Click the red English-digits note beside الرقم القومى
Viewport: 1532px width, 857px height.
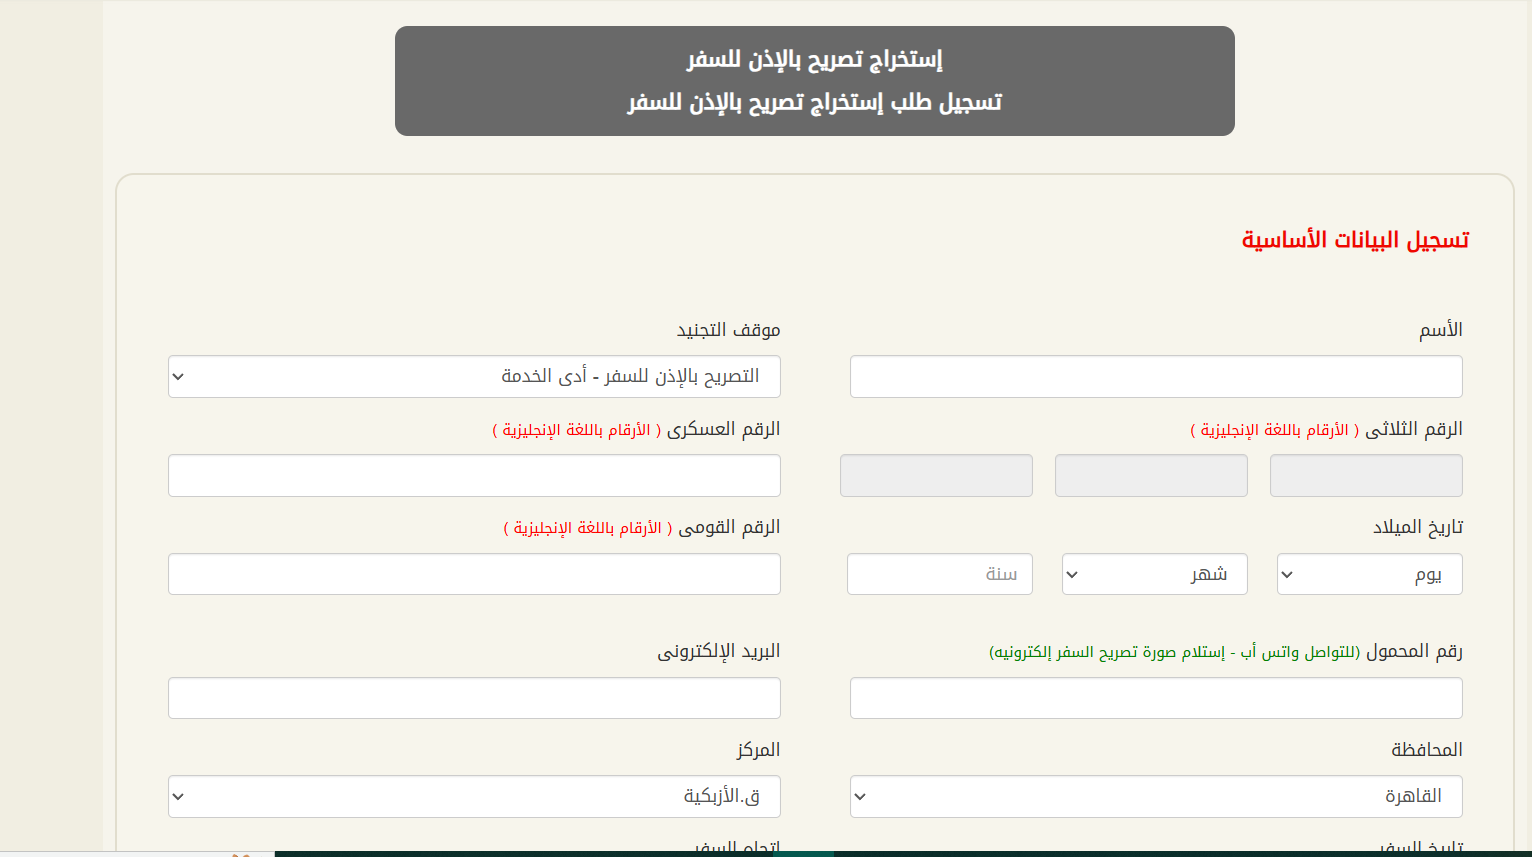click(x=588, y=528)
